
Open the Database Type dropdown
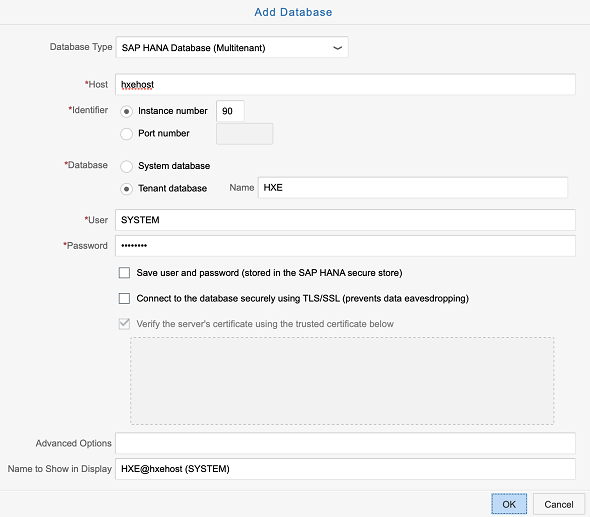point(232,47)
